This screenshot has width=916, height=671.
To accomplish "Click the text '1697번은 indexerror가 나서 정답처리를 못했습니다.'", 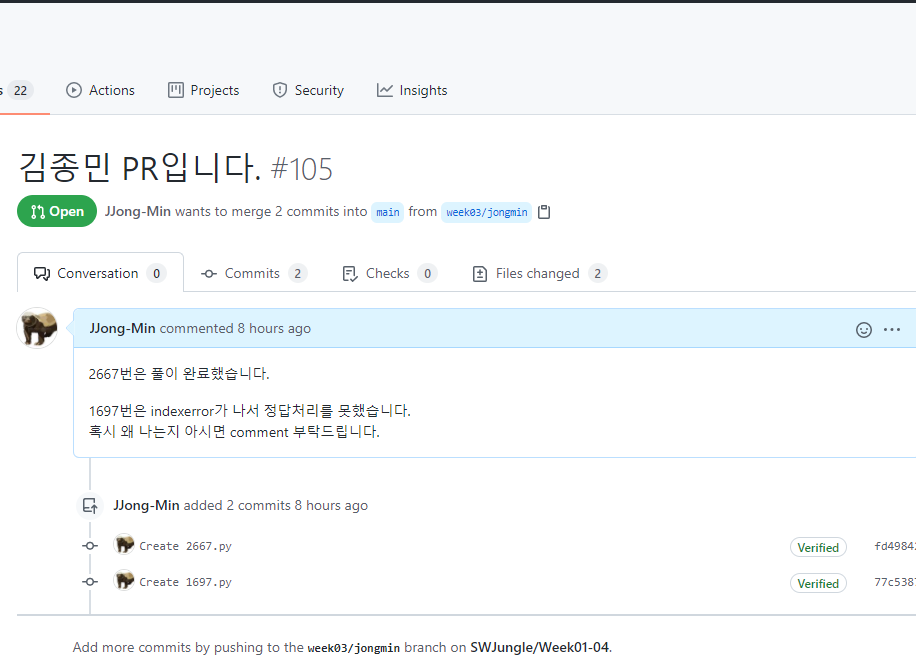I will coord(249,411).
